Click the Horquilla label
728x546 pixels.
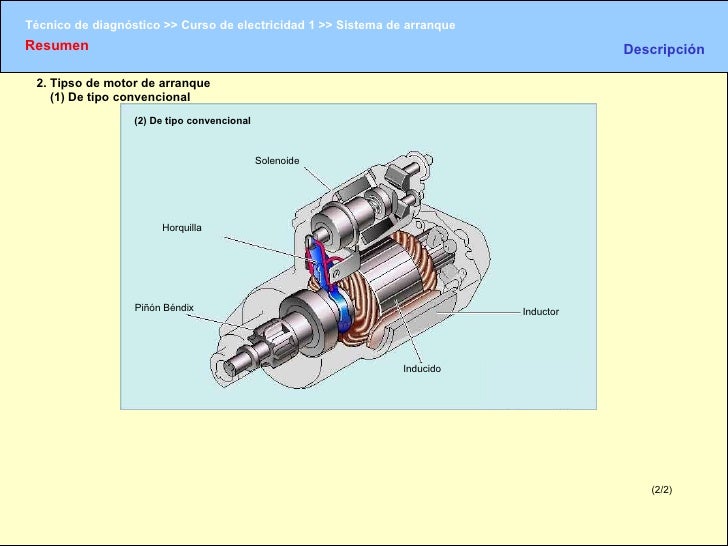point(182,228)
